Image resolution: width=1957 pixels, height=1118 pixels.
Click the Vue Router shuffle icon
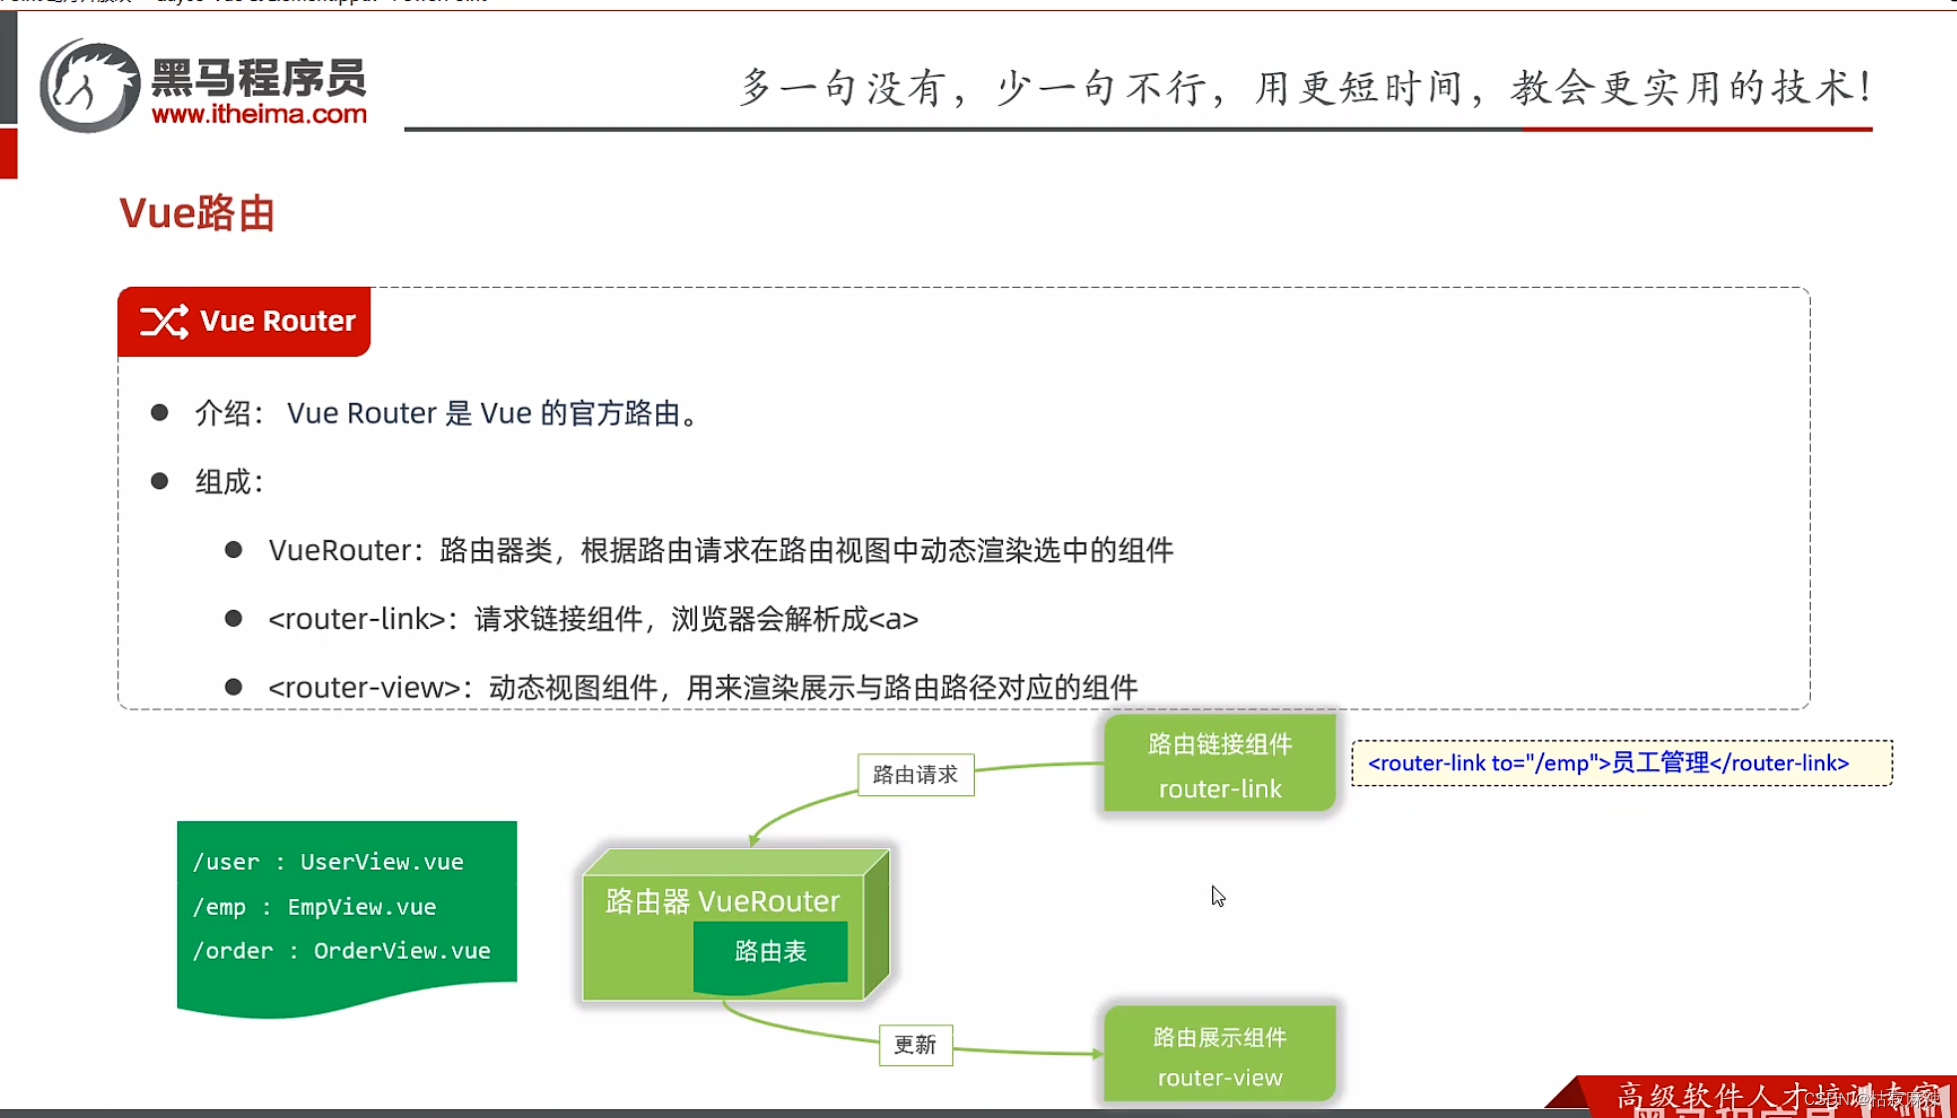point(163,321)
